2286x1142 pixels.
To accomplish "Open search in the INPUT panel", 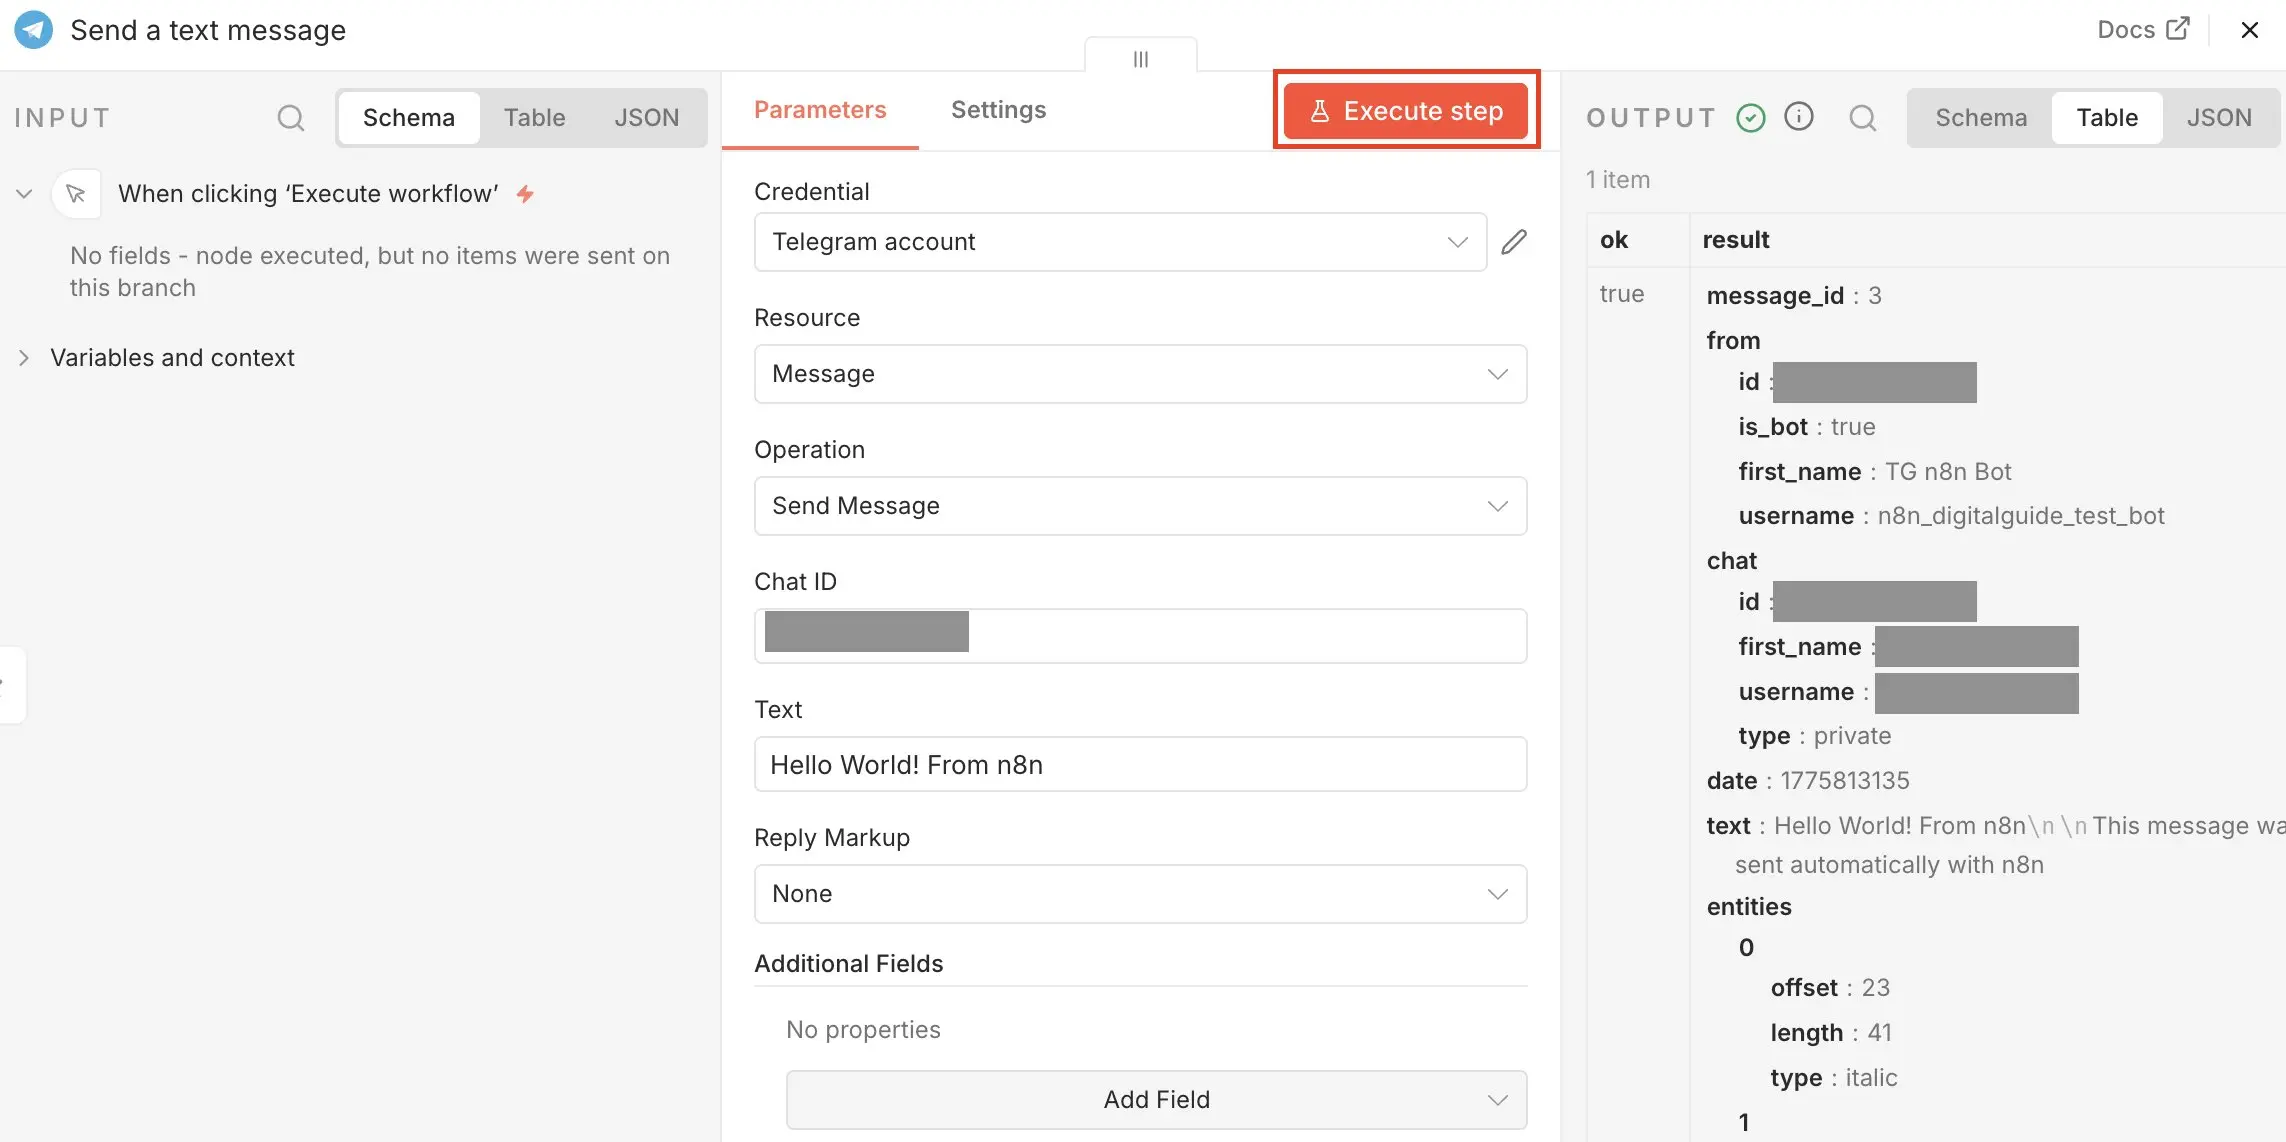I will point(291,117).
